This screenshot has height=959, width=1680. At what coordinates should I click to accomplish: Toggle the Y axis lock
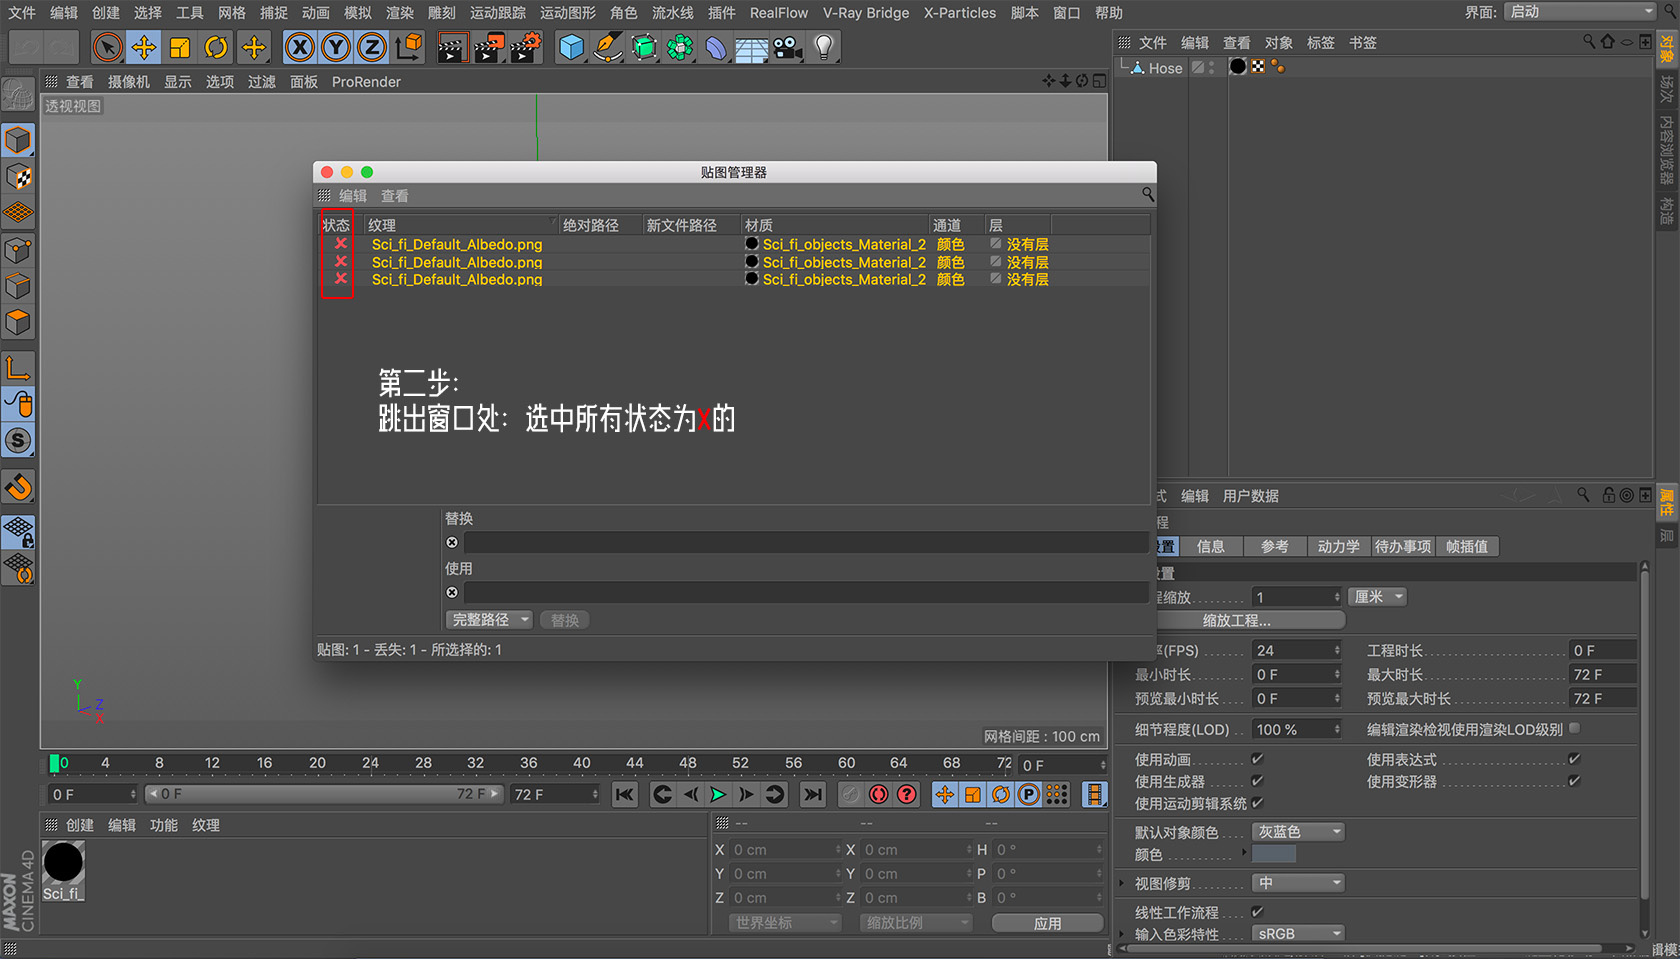[x=336, y=47]
